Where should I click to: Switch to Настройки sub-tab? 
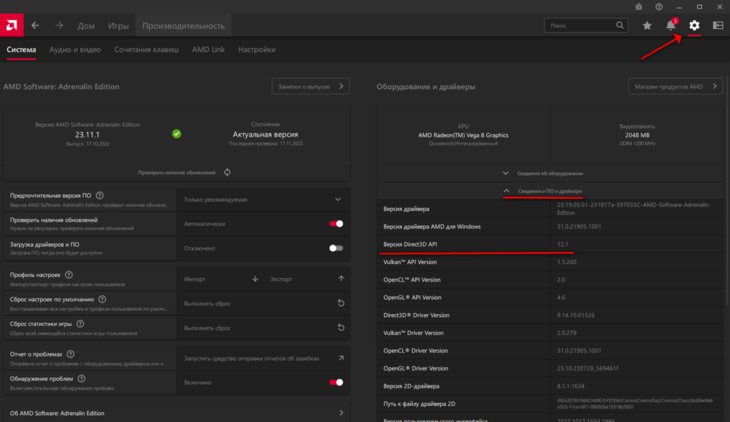[257, 49]
